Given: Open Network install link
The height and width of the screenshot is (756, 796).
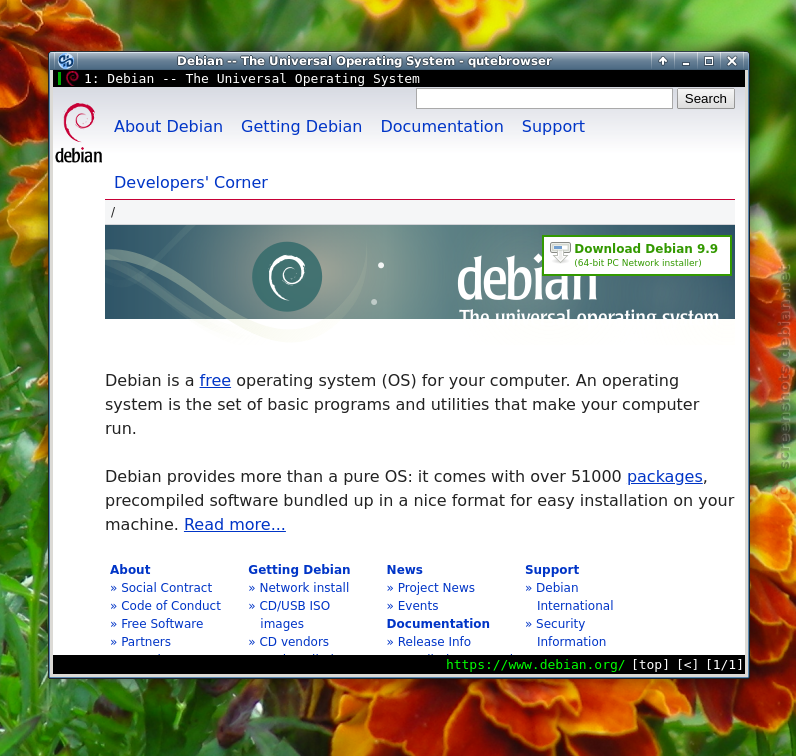Looking at the screenshot, I should point(304,587).
